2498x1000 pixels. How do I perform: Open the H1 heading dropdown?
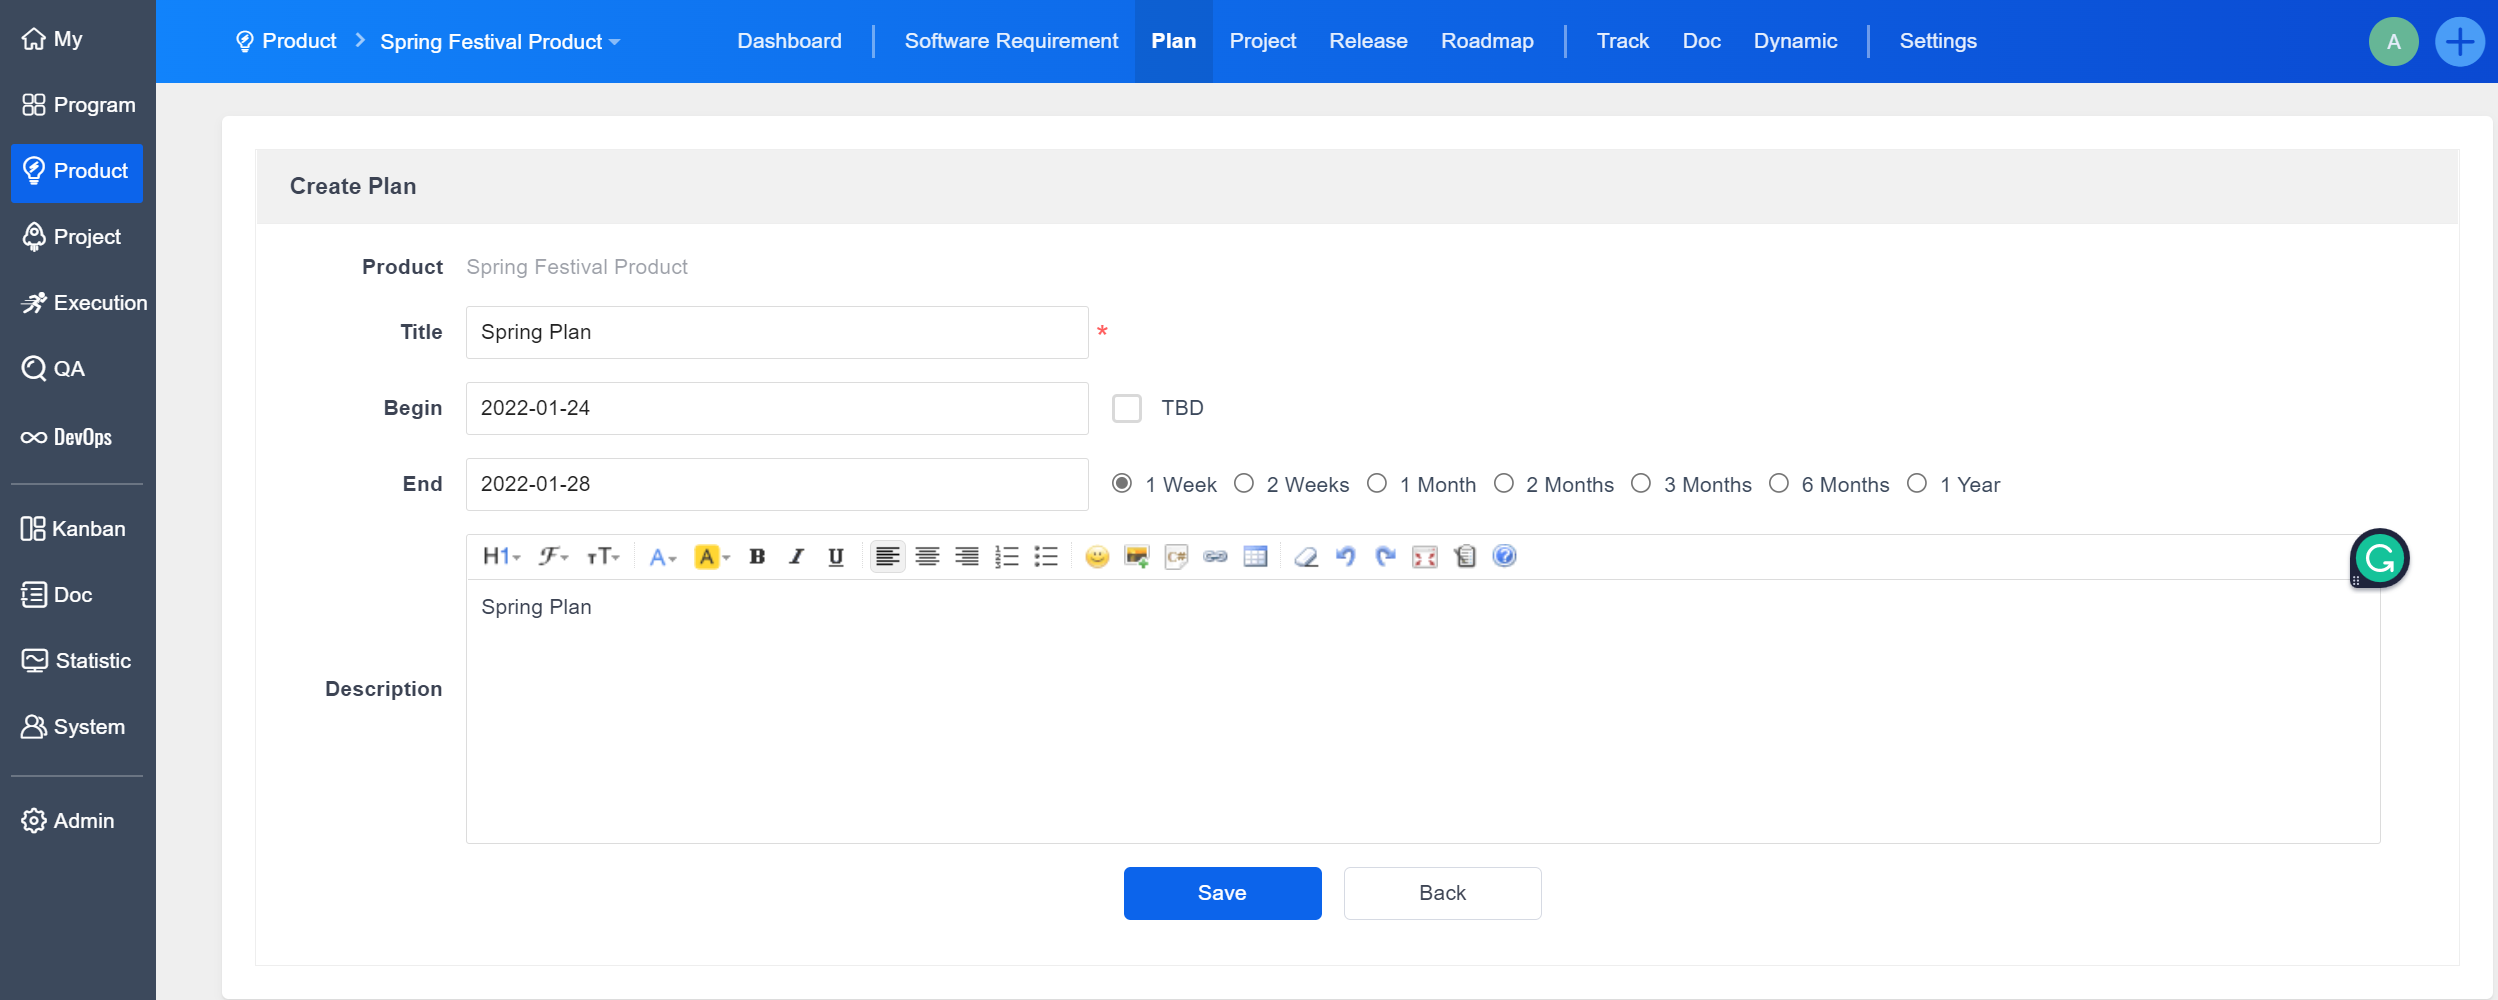pyautogui.click(x=501, y=557)
